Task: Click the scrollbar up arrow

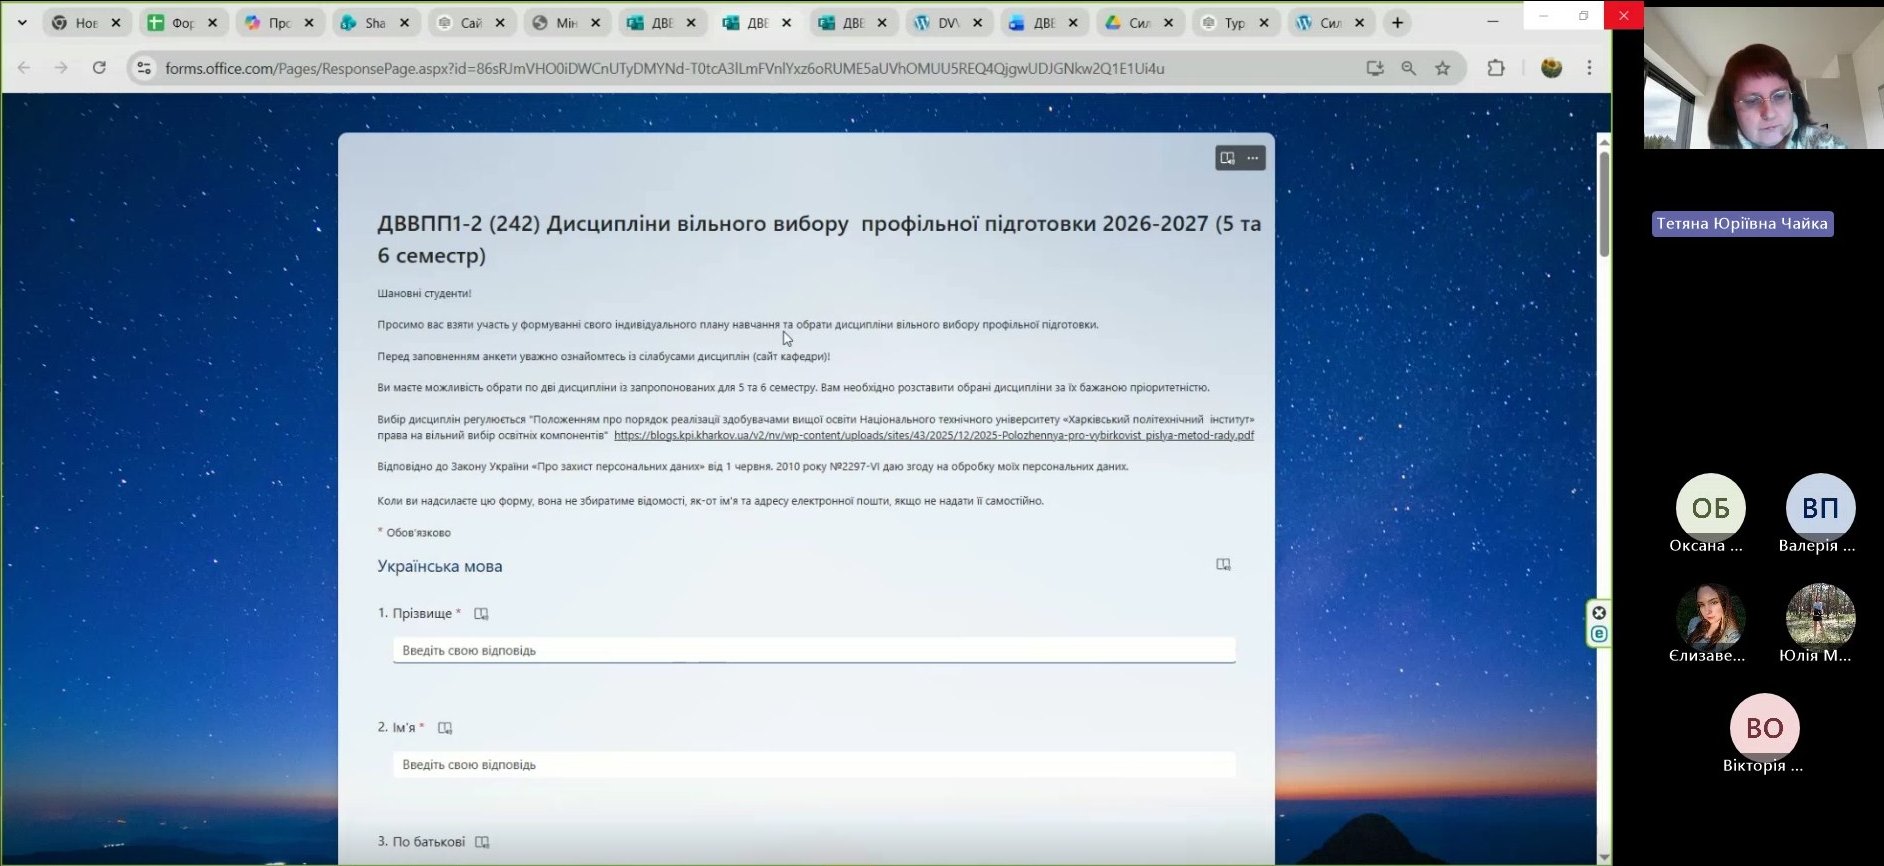Action: point(1604,141)
